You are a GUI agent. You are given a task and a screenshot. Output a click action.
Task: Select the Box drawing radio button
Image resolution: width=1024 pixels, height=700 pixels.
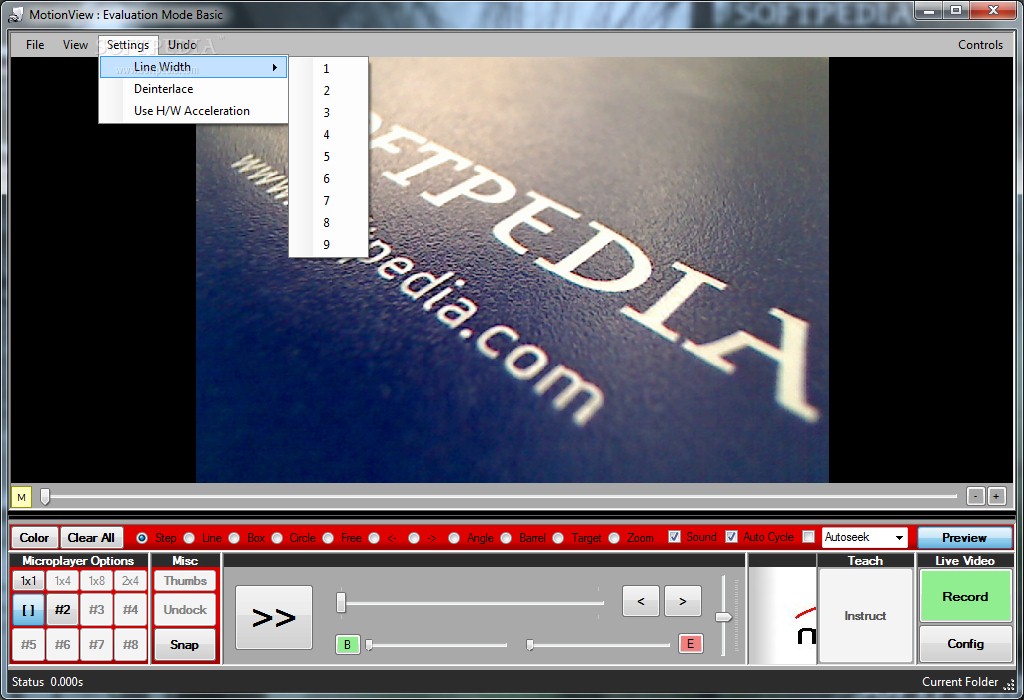click(x=234, y=537)
